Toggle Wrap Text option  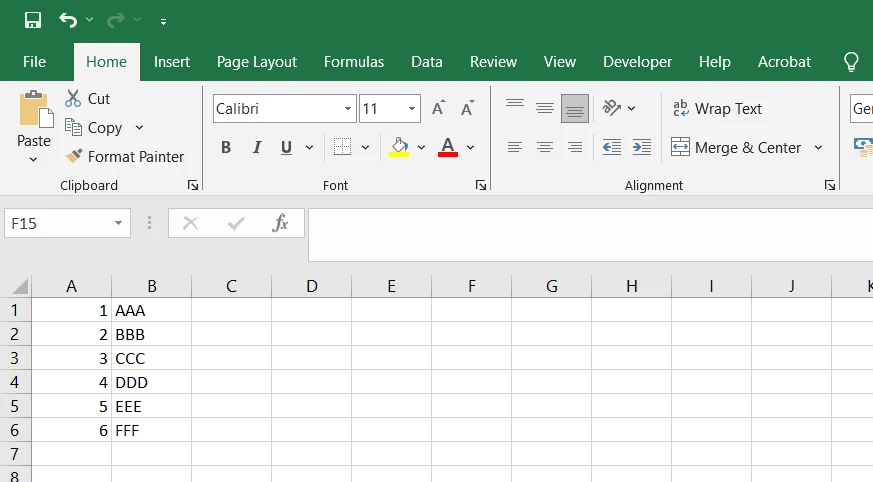[717, 109]
